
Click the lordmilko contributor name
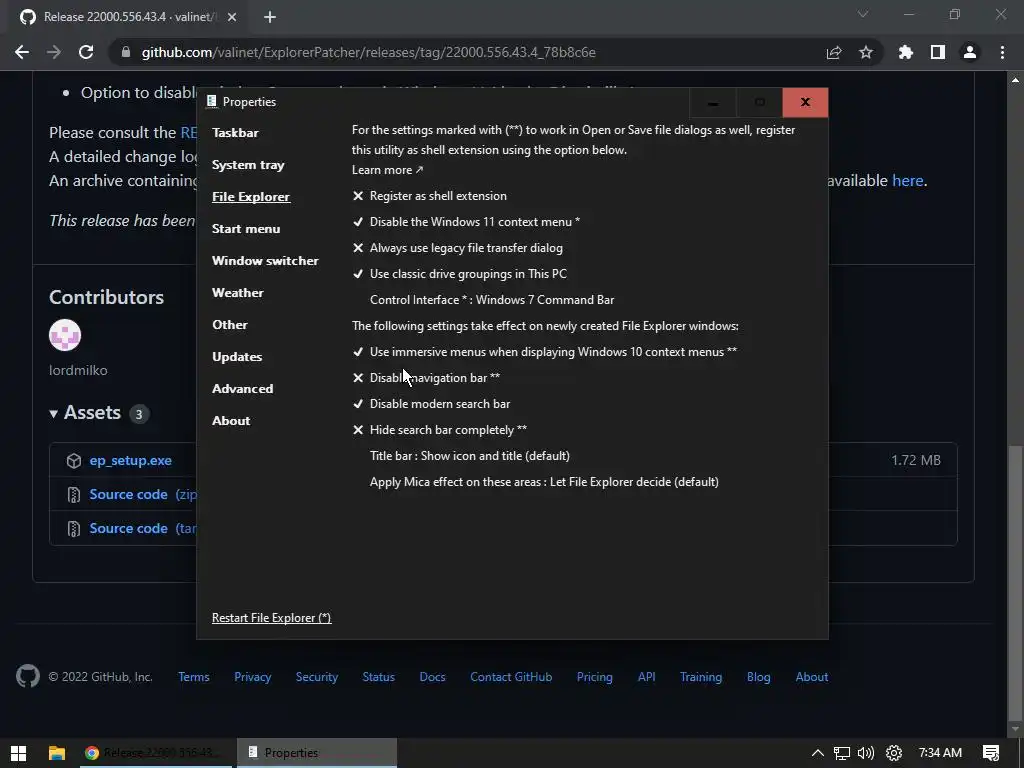[x=78, y=370]
